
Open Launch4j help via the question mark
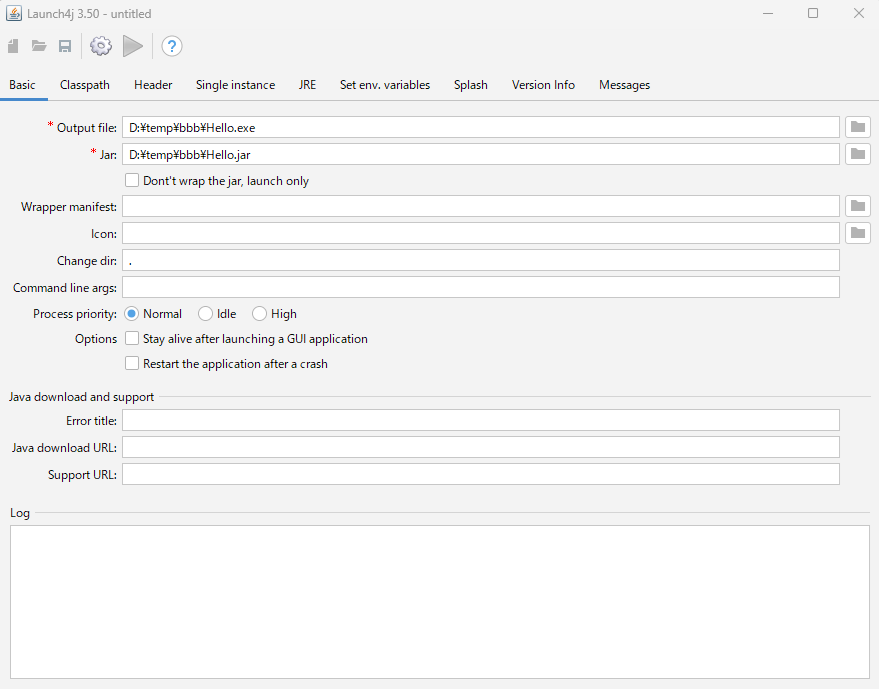click(171, 46)
